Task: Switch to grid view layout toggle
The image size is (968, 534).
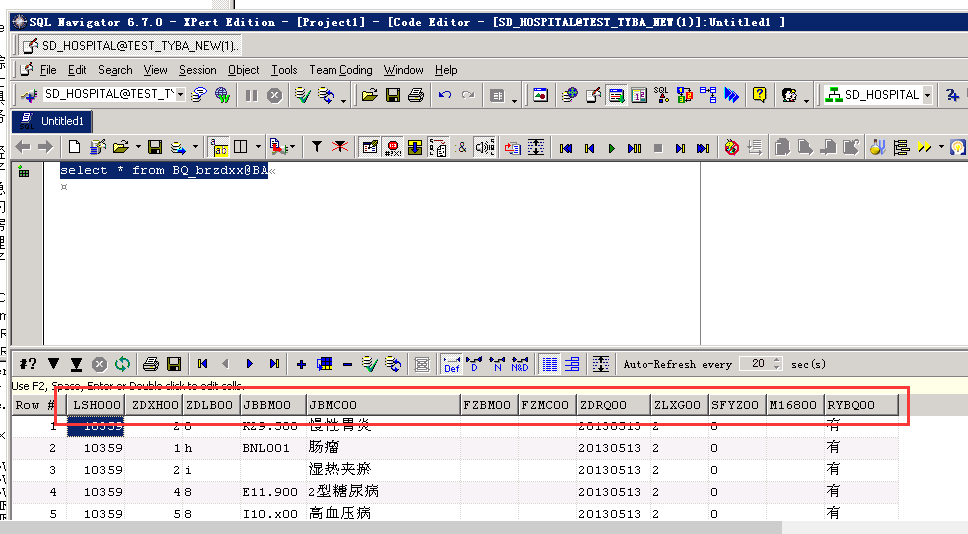Action: pos(549,364)
